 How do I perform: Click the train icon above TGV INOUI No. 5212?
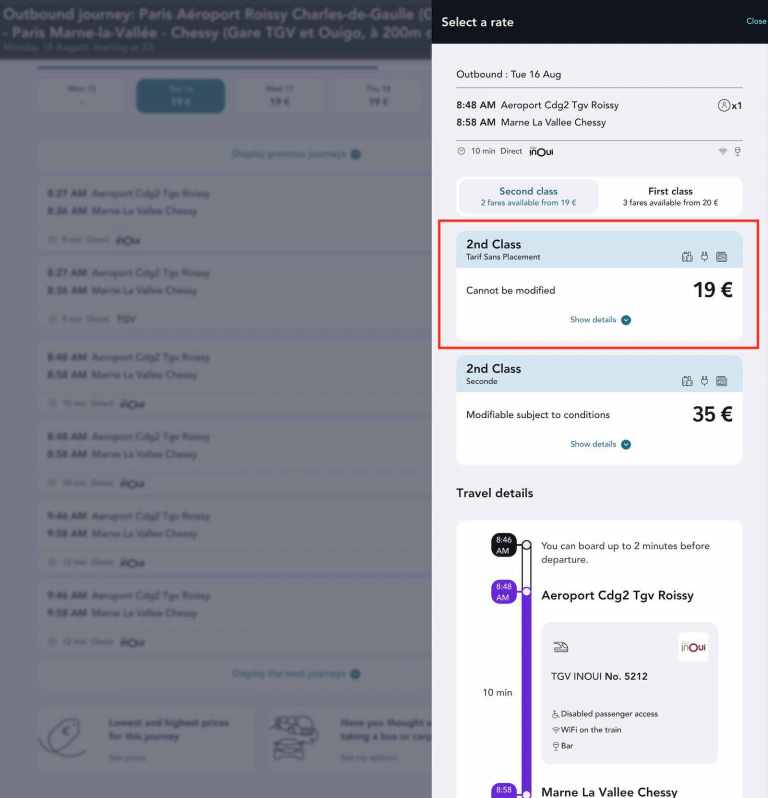click(x=560, y=647)
